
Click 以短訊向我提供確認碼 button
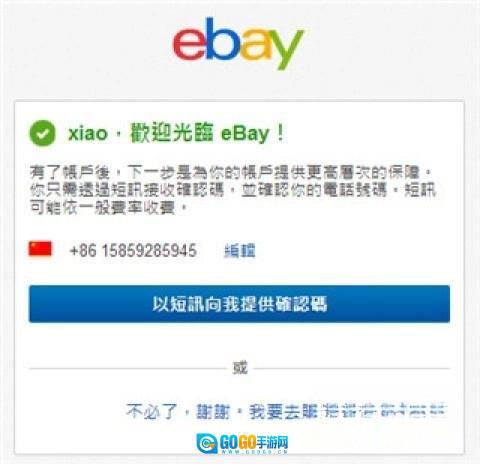239,304
